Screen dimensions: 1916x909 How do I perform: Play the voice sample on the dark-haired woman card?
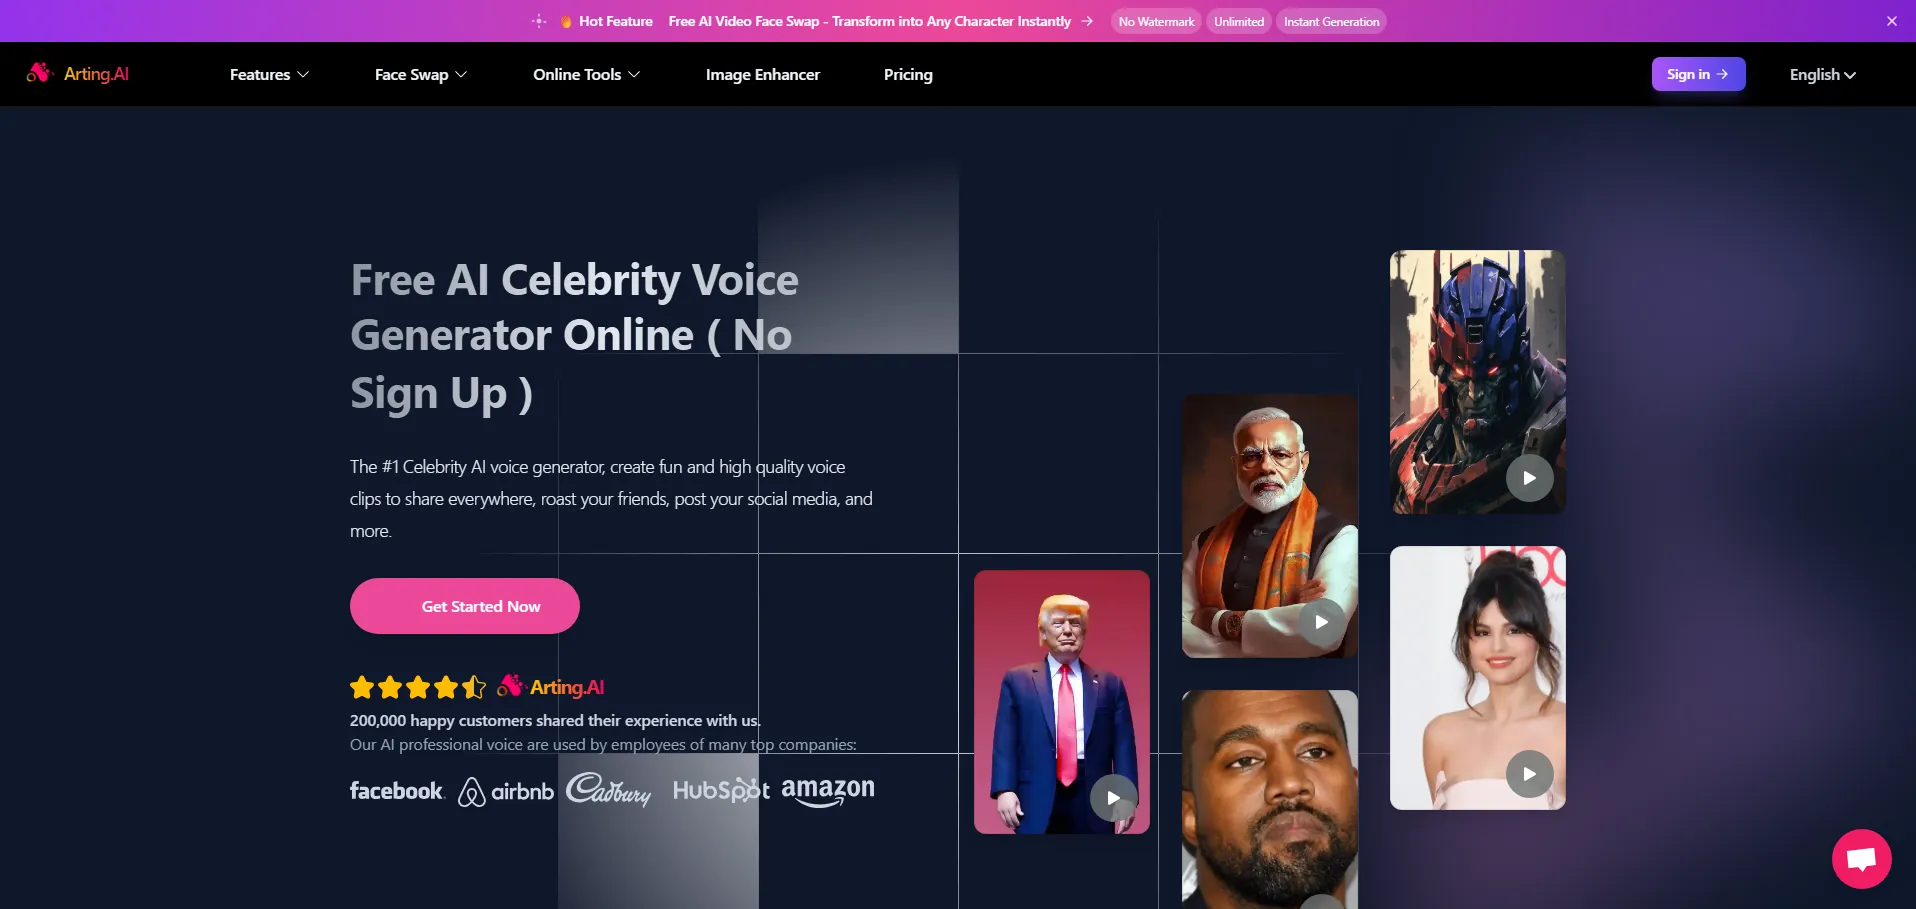point(1529,774)
